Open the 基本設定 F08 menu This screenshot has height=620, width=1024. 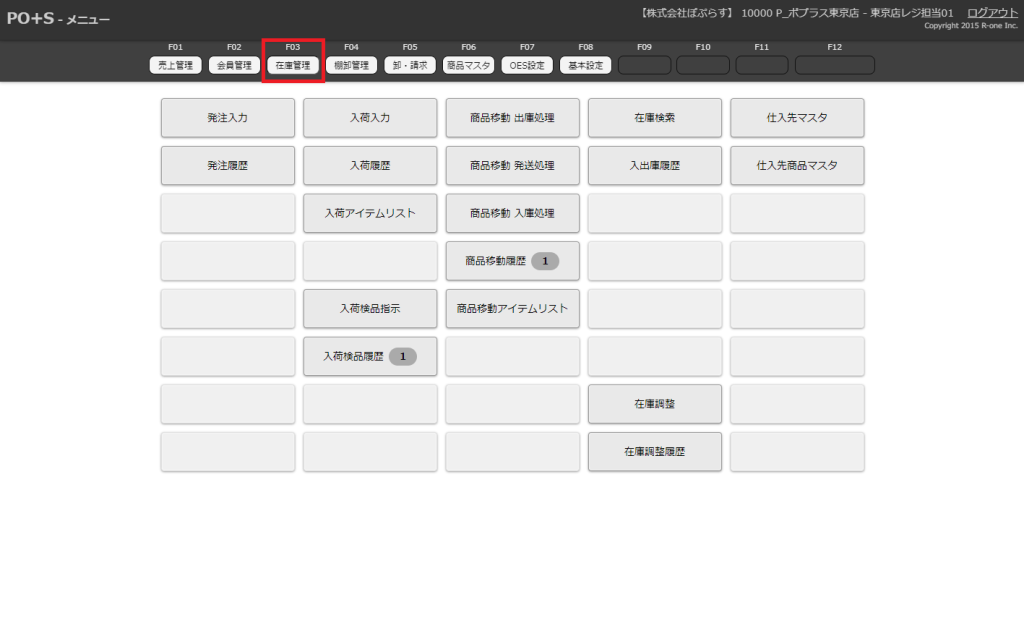pos(585,65)
